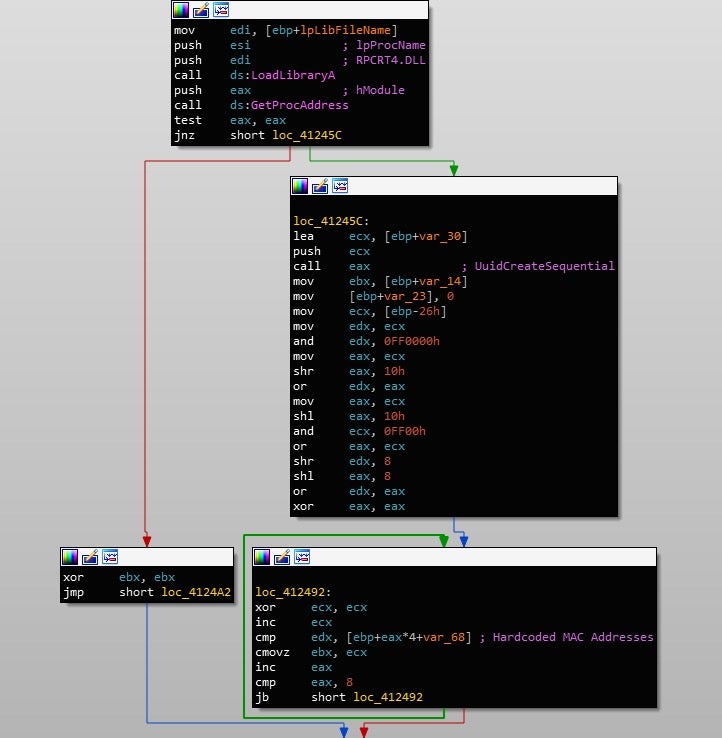This screenshot has height=738, width=722.
Task: Open the node color picker in the loc_41245C block
Action: [300, 186]
